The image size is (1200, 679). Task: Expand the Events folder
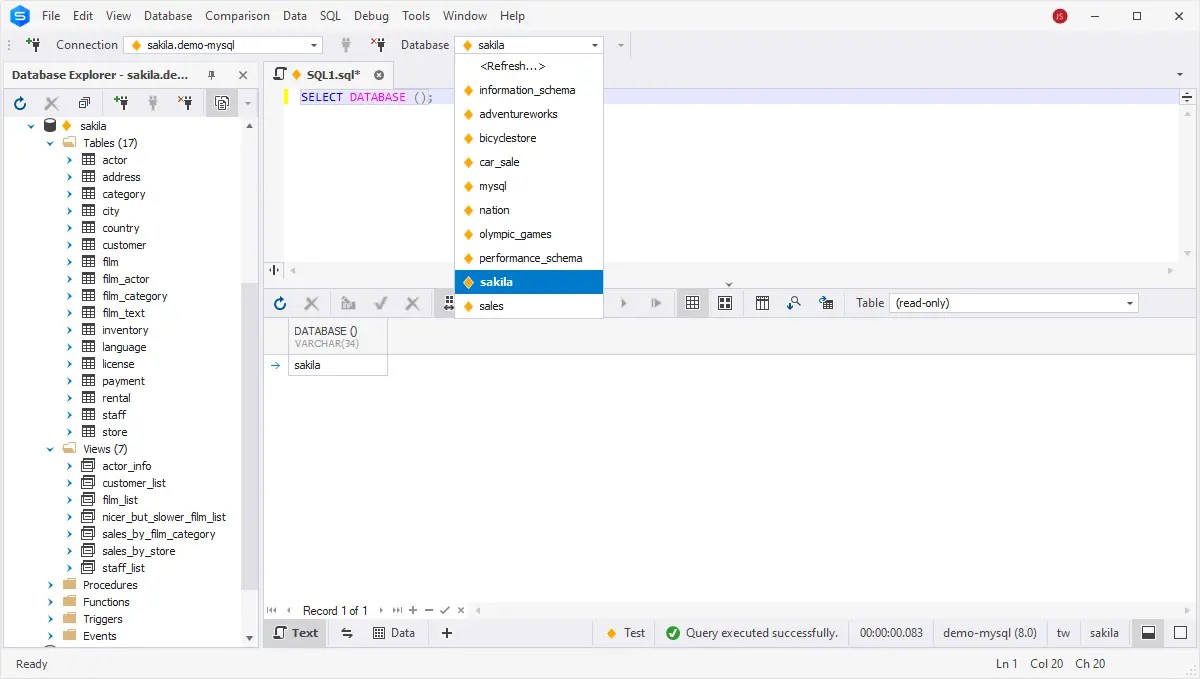pos(51,636)
